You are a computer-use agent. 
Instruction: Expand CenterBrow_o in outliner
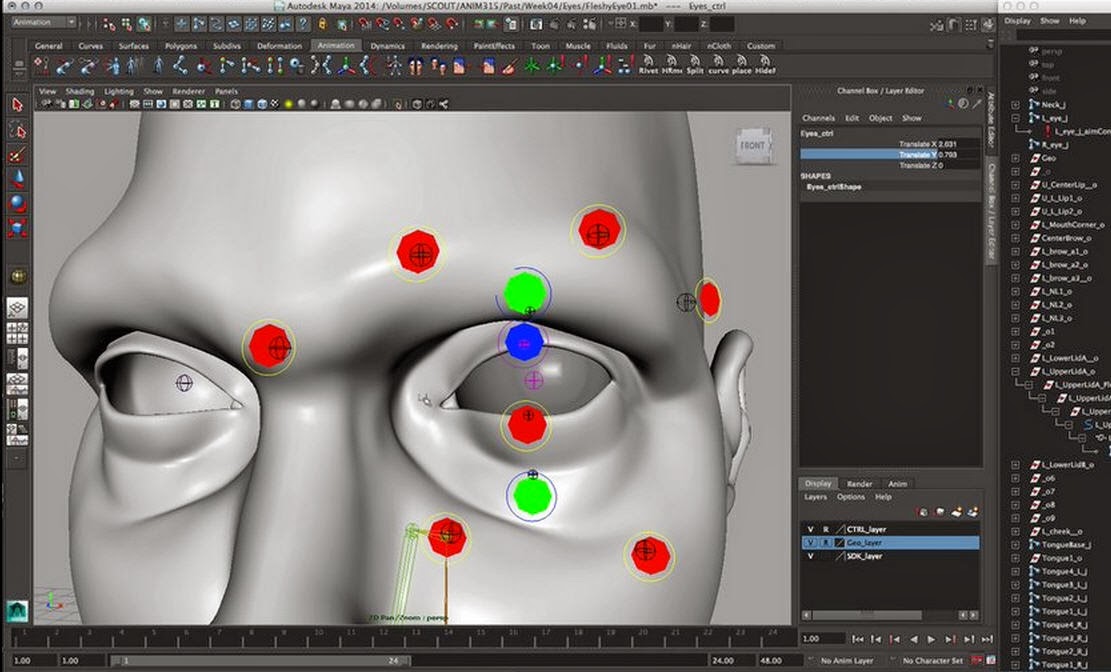pos(1015,238)
